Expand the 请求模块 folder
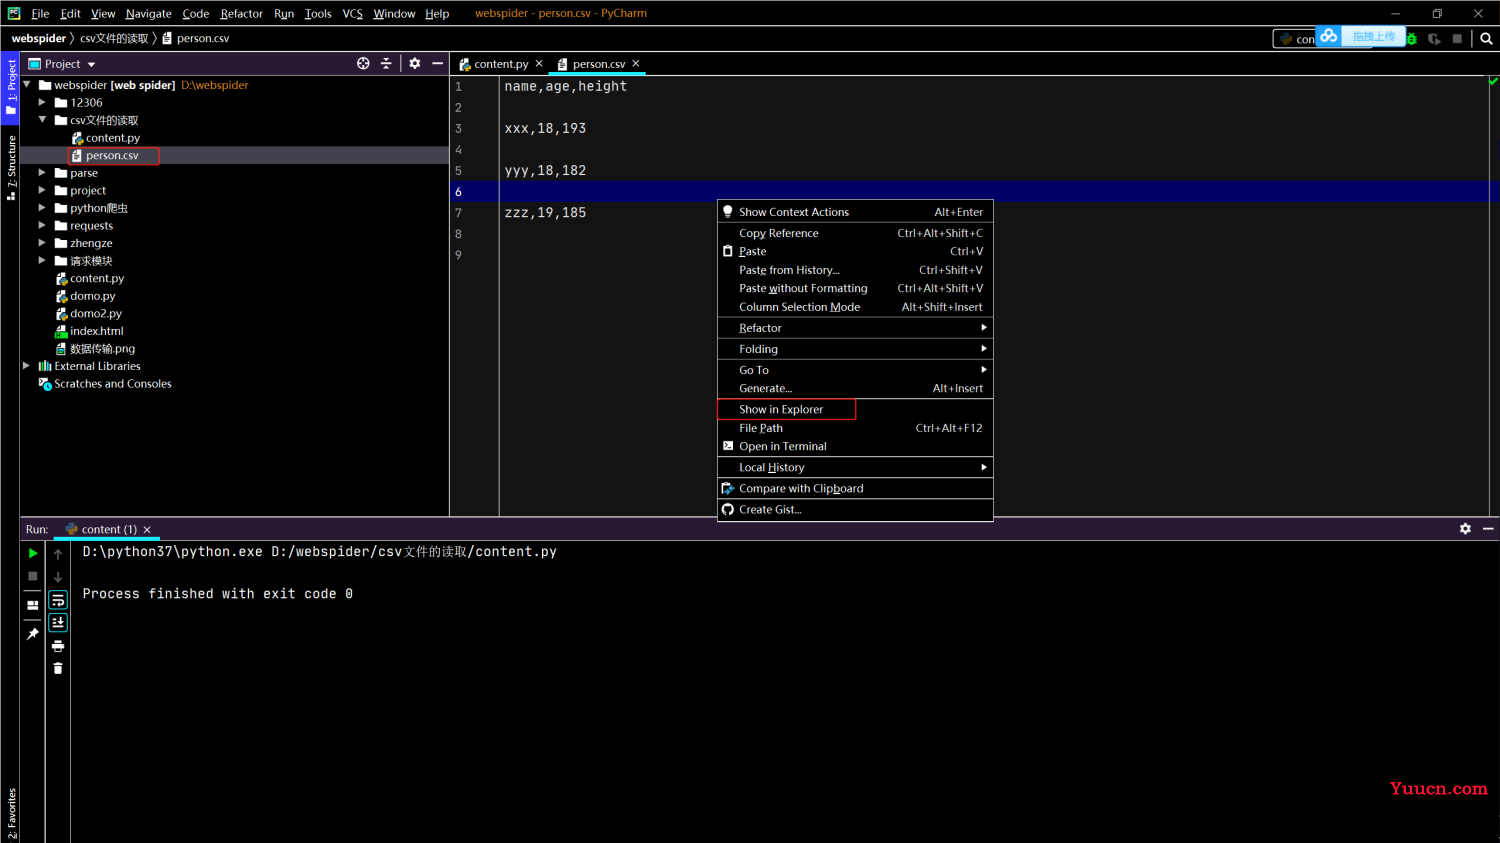The image size is (1500, 843). click(42, 260)
